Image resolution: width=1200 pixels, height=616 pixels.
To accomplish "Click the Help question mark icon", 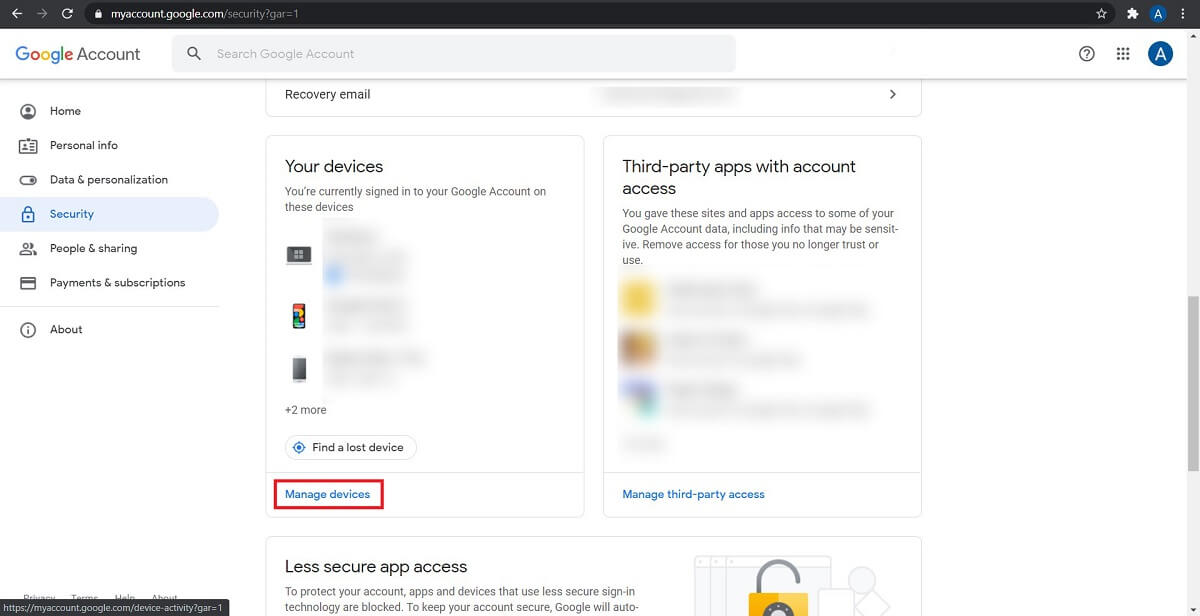I will pos(1087,54).
